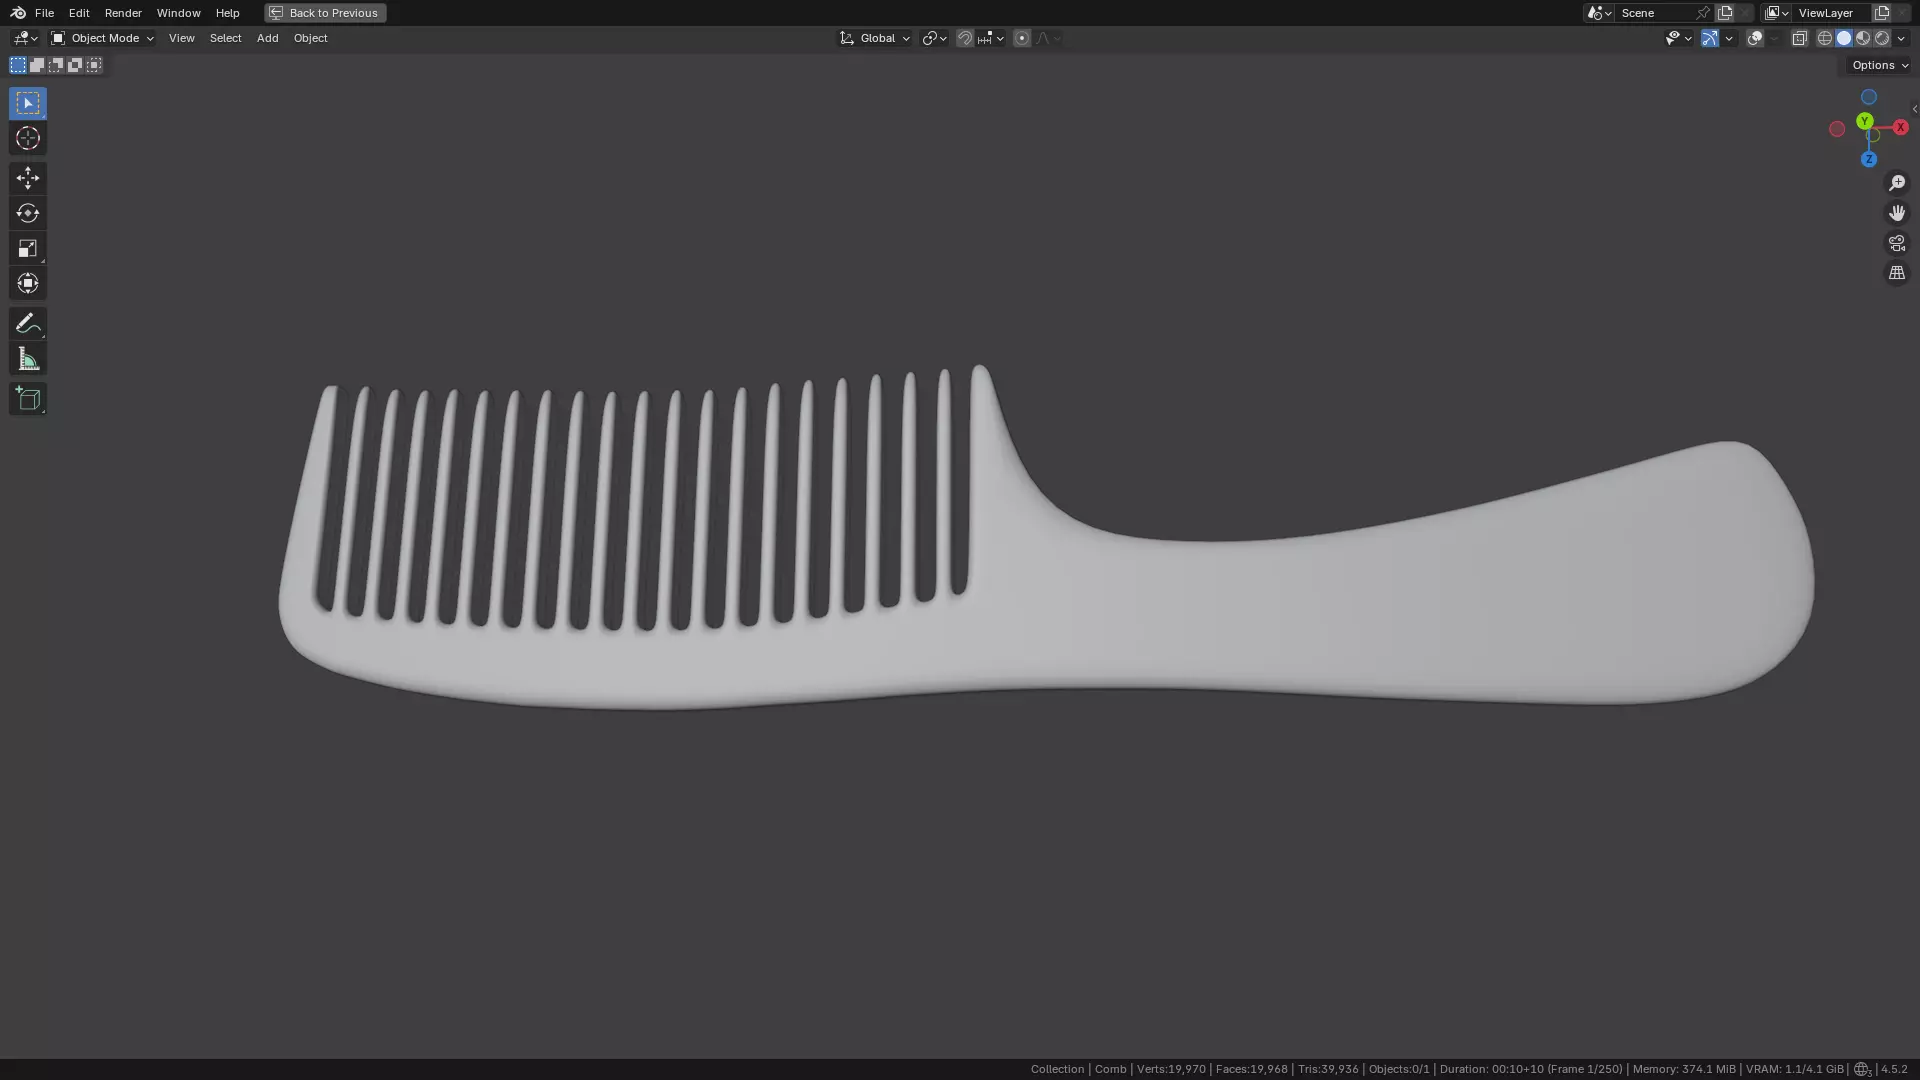Viewport: 1920px width, 1080px height.
Task: Activate the 3D Cursor tool
Action: coord(28,138)
